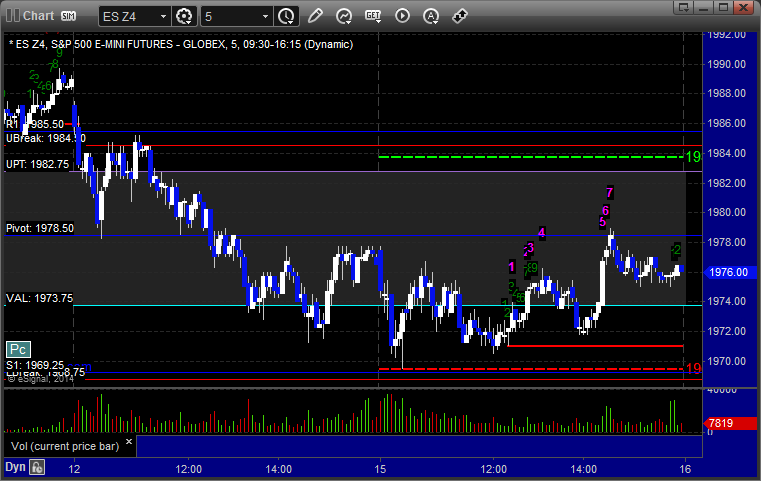
Task: Click the 1974.00 price axis label
Action: 727,301
